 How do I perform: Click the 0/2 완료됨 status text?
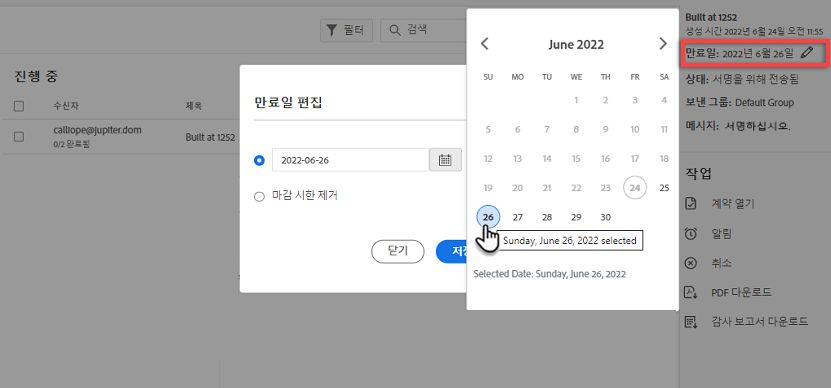pos(72,144)
